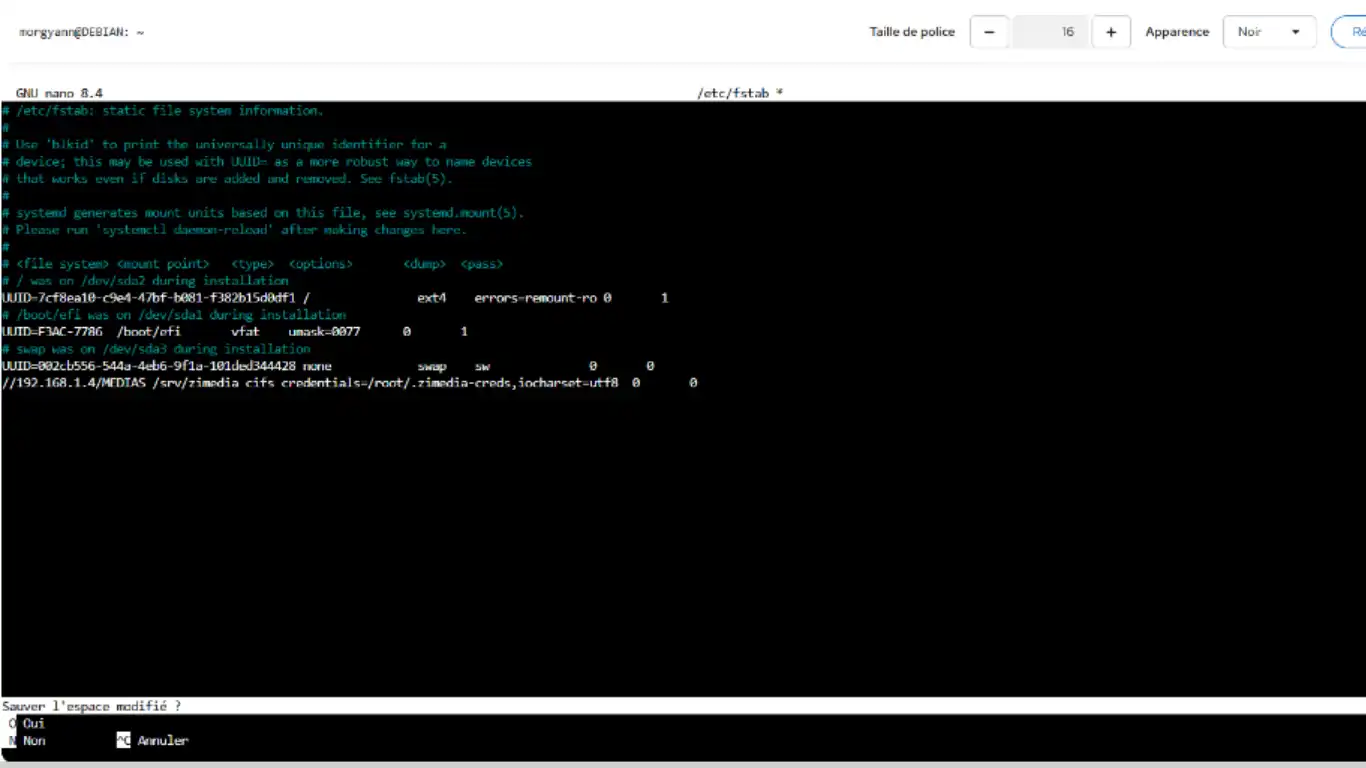Click the CIFS line //192.168.1.4/MEDIAS
The image size is (1366, 768).
click(349, 383)
